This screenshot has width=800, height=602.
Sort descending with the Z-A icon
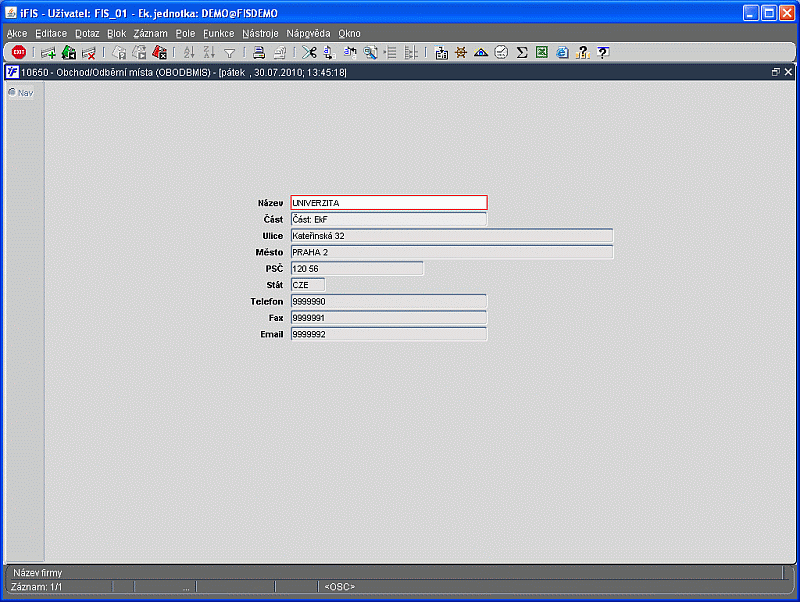pos(209,52)
